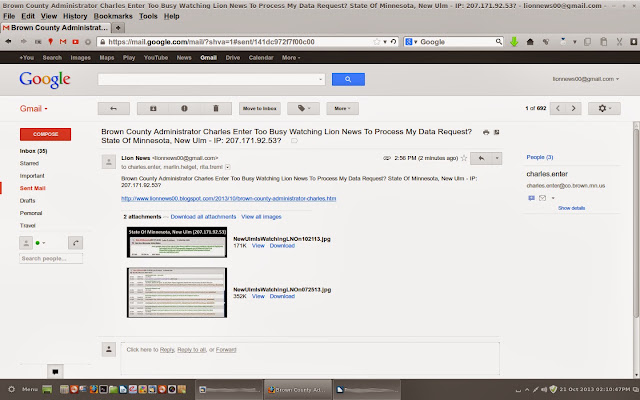Image resolution: width=640 pixels, height=400 pixels.
Task: Open the Help menu
Action: click(171, 16)
